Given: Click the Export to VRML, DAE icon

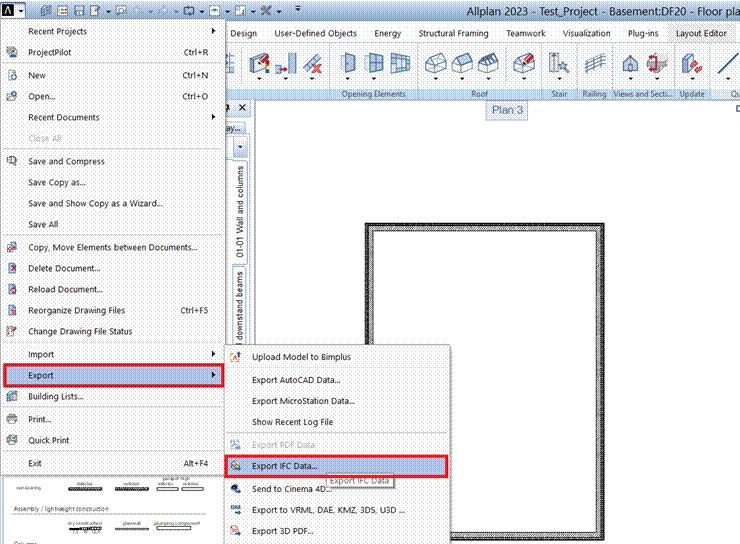Looking at the screenshot, I should coord(235,510).
